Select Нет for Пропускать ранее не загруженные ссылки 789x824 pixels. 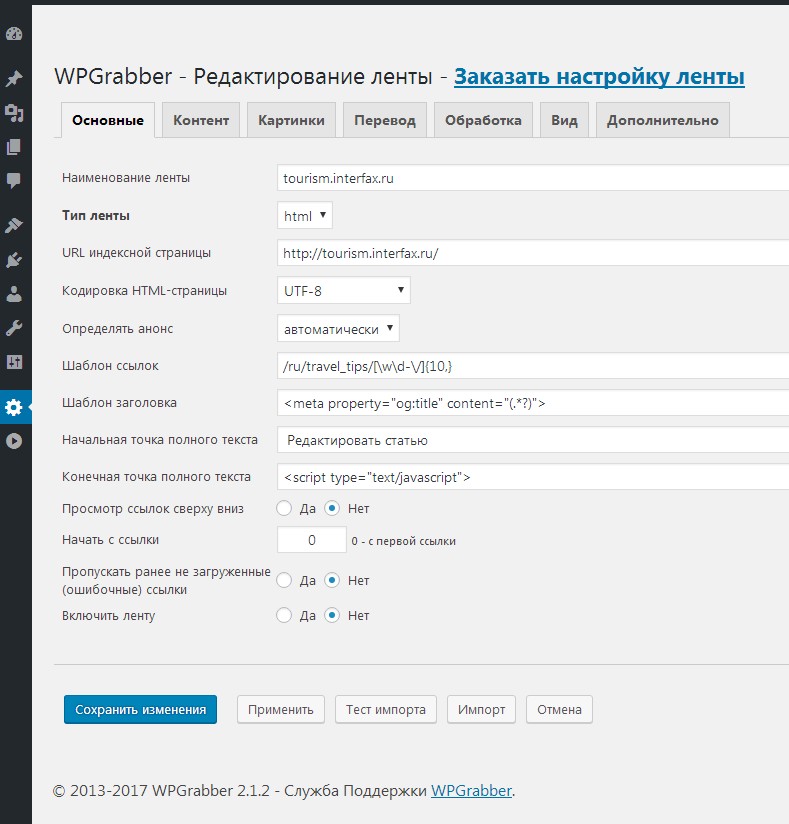click(332, 581)
